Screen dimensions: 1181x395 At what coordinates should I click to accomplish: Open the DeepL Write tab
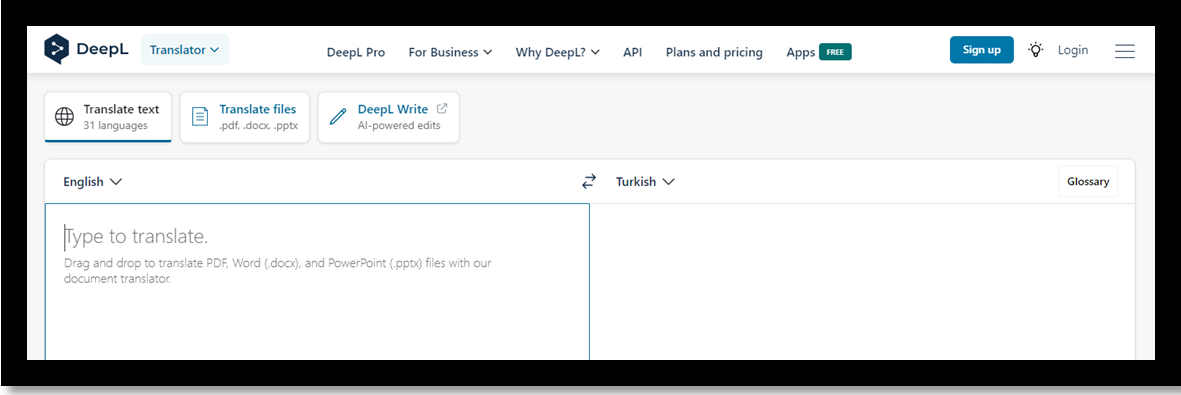389,117
